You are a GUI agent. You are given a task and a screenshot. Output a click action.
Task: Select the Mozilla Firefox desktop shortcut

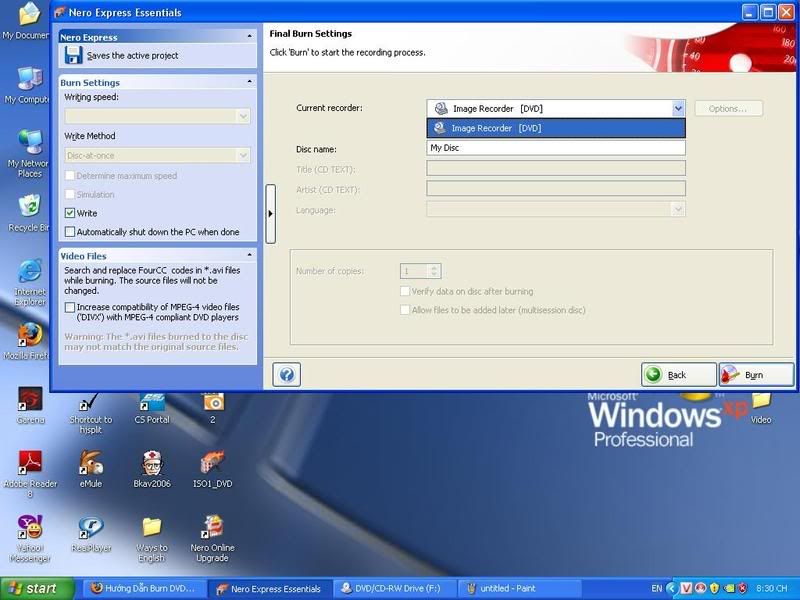tap(28, 341)
